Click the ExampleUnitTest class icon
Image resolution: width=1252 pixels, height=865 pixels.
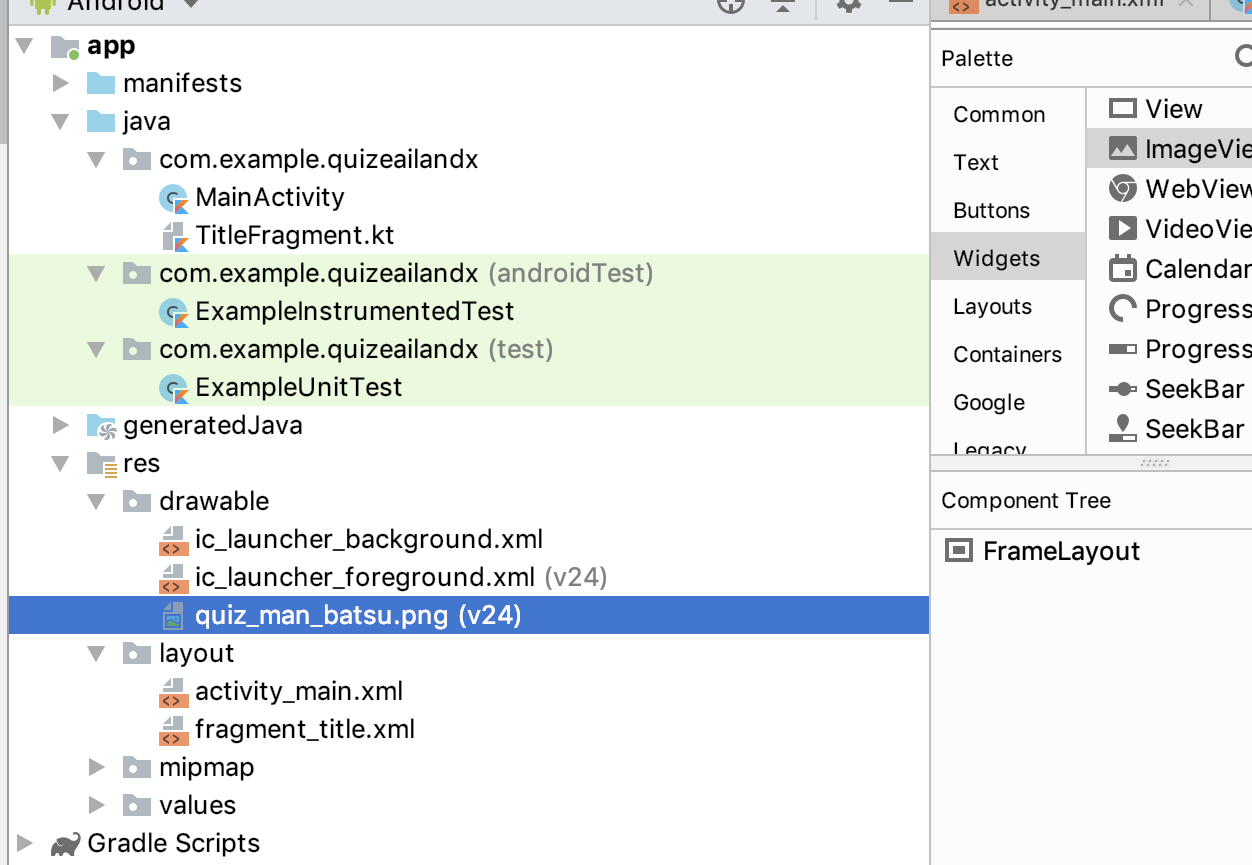pos(174,388)
